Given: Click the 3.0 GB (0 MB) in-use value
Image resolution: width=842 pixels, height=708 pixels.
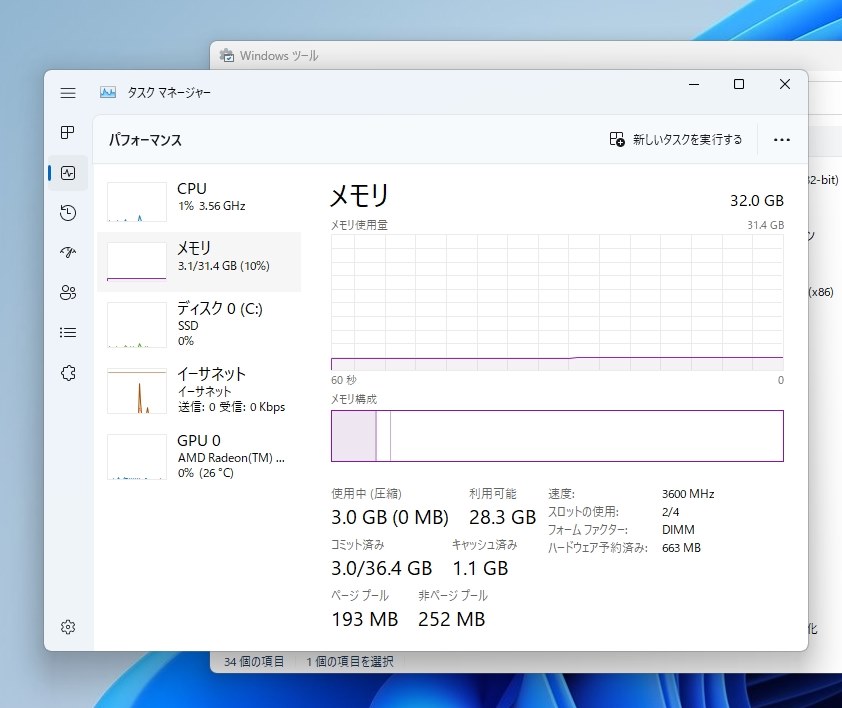Looking at the screenshot, I should tap(390, 517).
